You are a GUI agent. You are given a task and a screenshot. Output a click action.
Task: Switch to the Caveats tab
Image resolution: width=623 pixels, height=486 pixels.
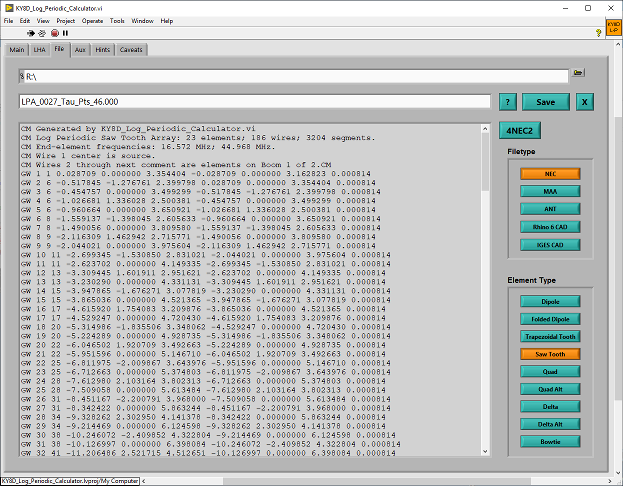[131, 50]
